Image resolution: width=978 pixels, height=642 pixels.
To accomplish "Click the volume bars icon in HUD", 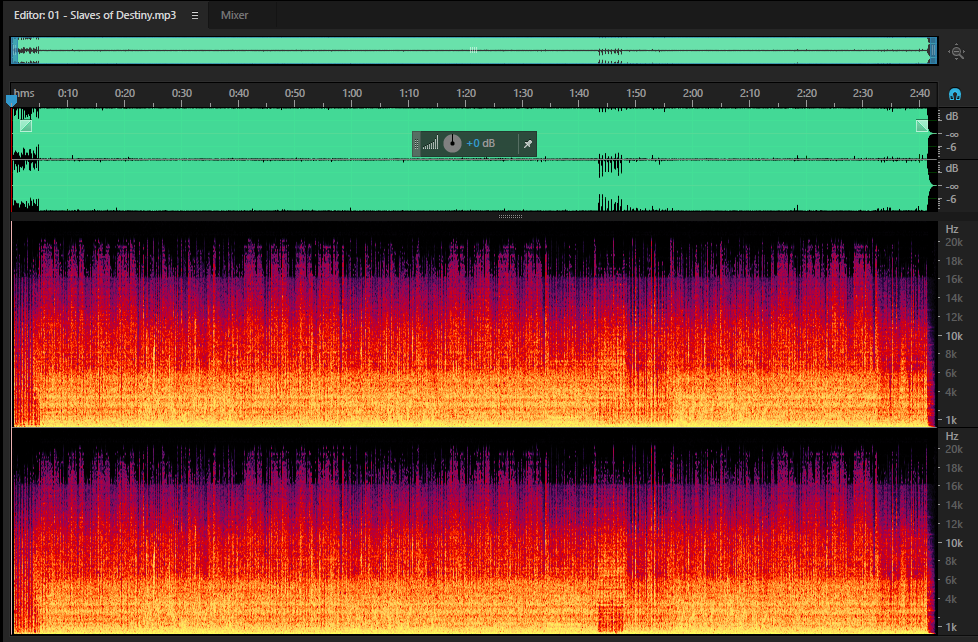I will point(430,143).
